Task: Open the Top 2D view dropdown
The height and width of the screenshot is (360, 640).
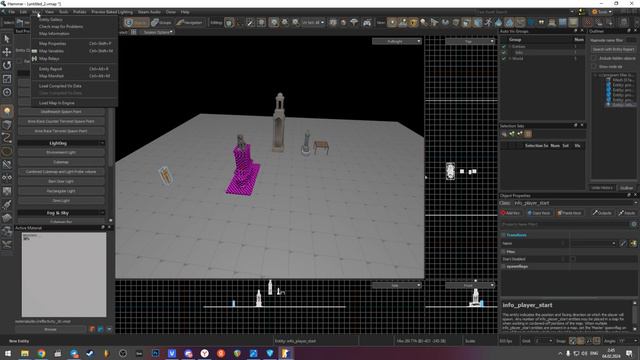Action: 470,41
